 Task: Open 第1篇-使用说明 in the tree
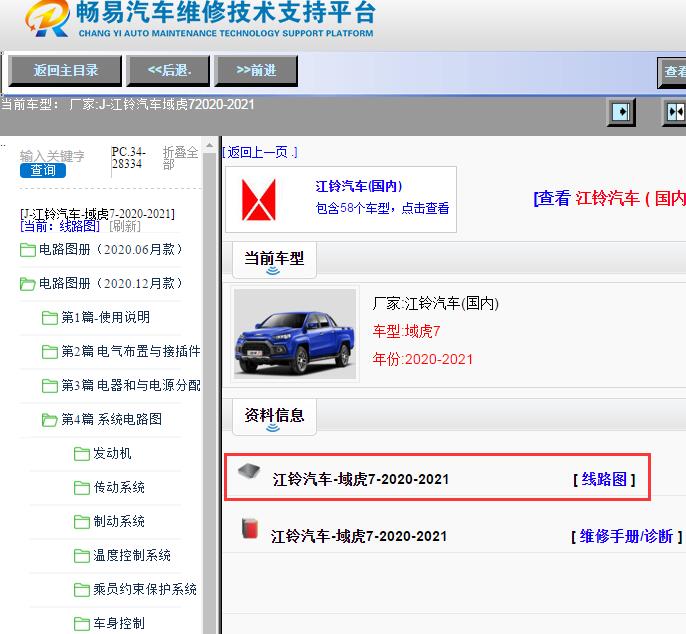click(105, 317)
